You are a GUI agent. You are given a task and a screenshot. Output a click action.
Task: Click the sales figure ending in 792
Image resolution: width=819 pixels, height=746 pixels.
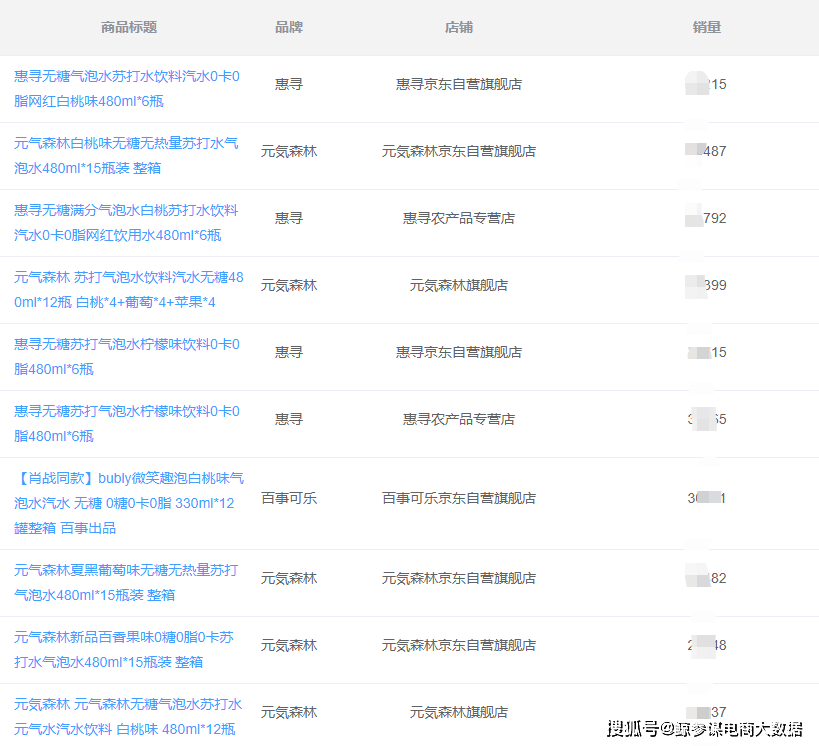tap(706, 218)
